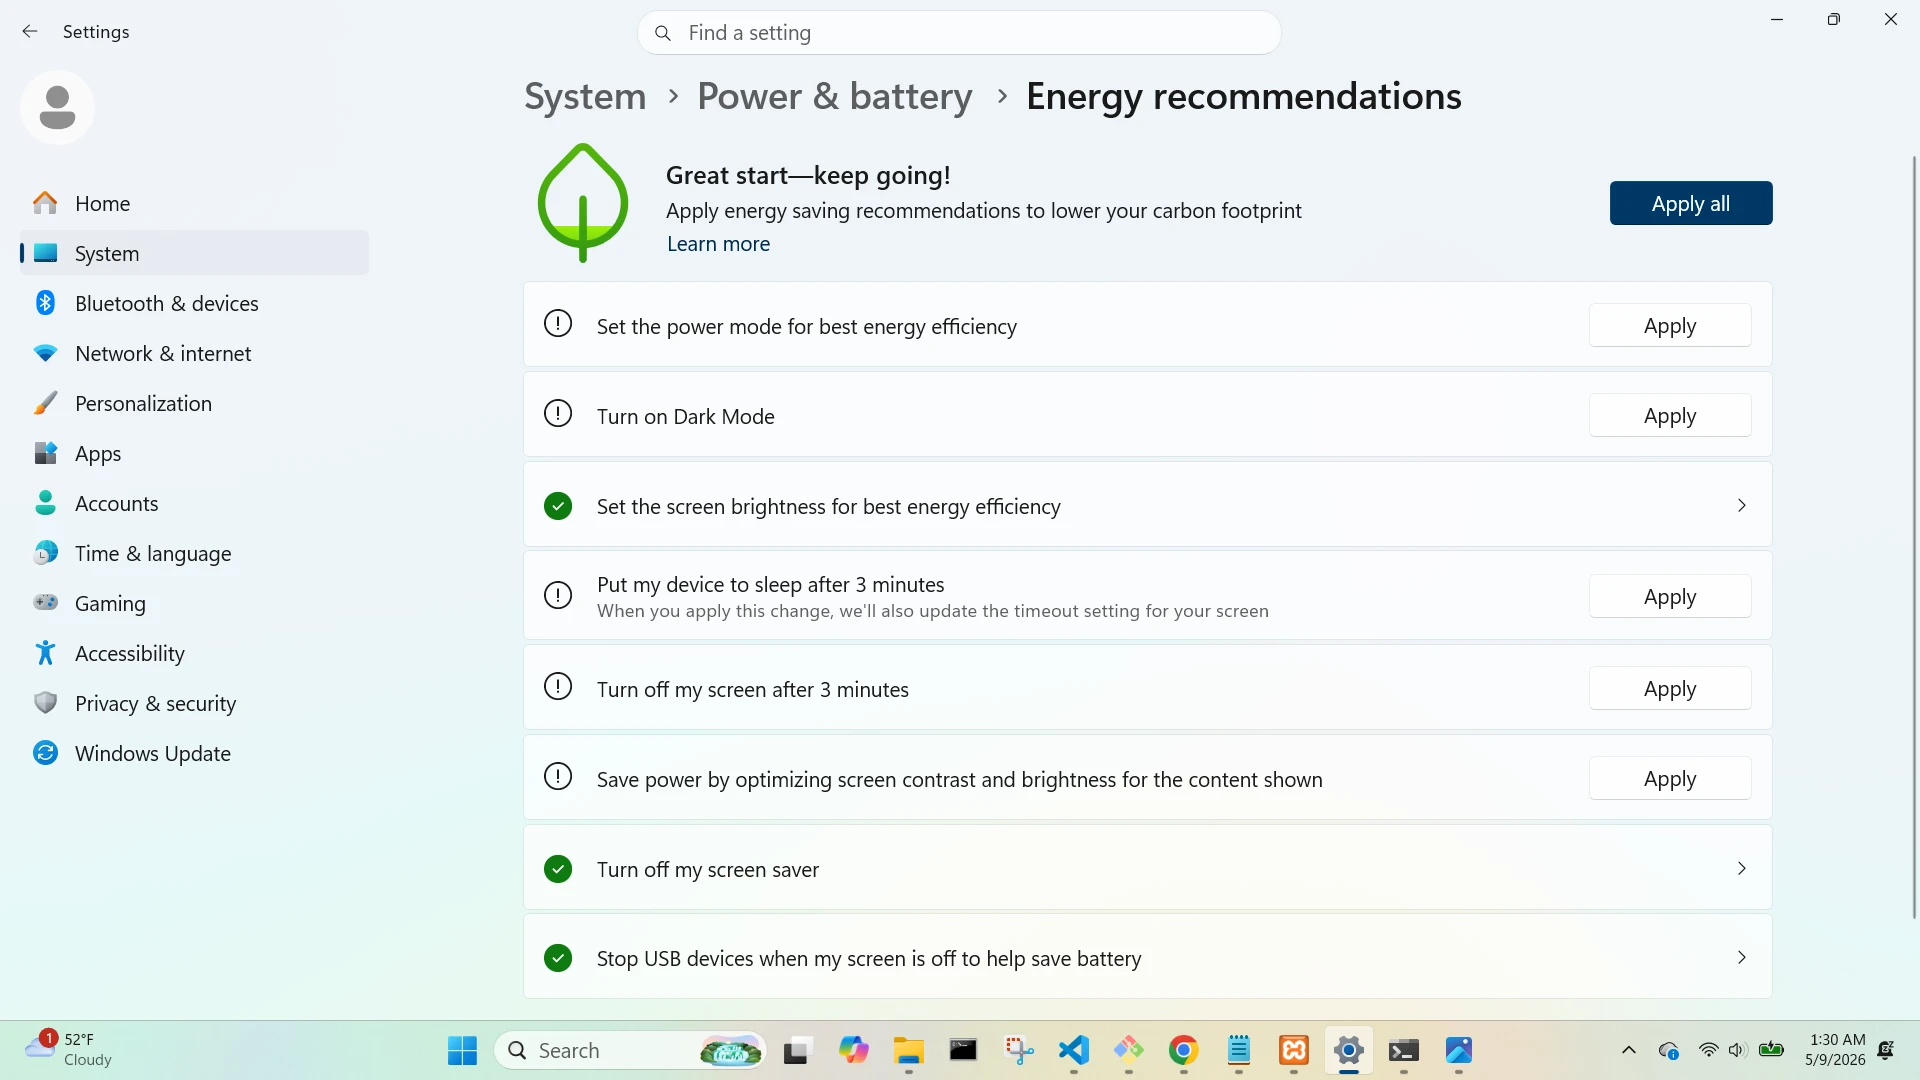
Task: Open Bluetooth & devices settings
Action: (x=194, y=303)
